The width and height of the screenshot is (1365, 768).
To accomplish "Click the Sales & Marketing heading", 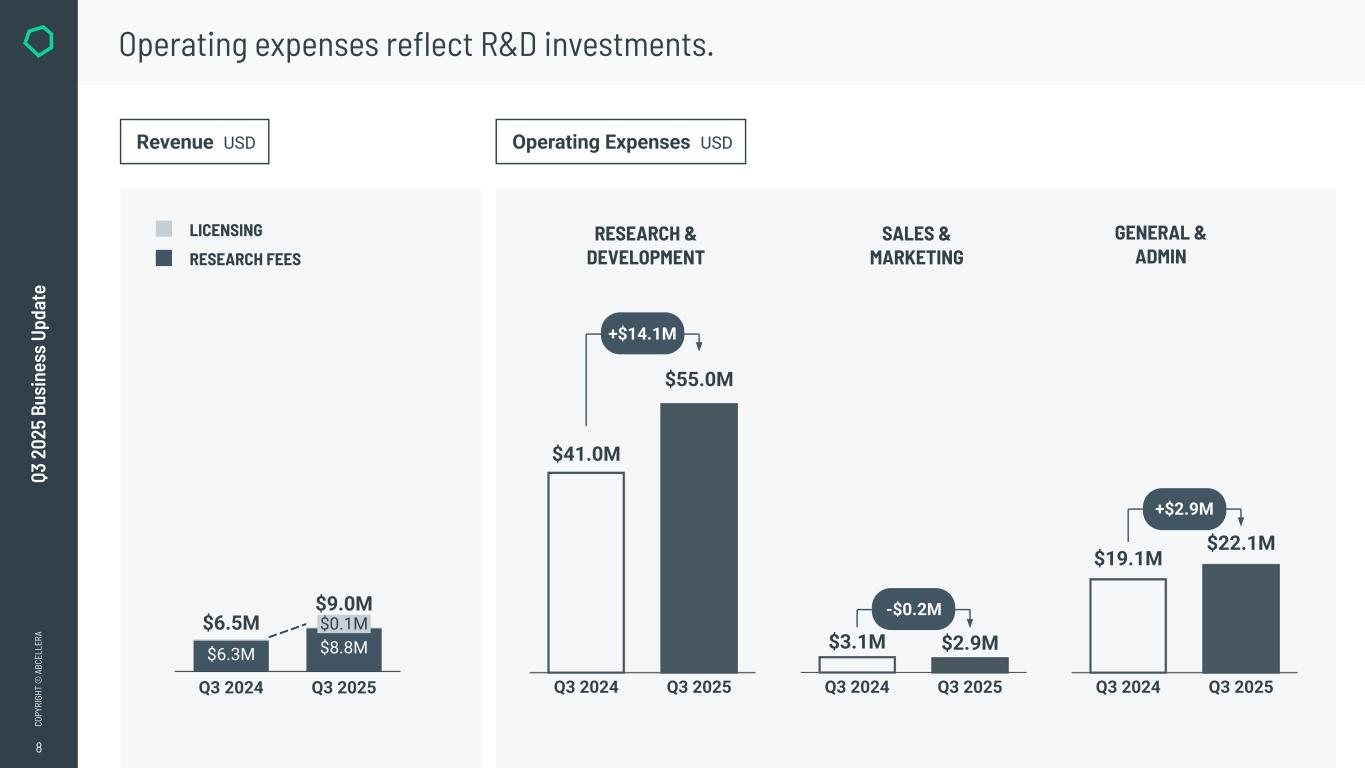I will [x=916, y=246].
